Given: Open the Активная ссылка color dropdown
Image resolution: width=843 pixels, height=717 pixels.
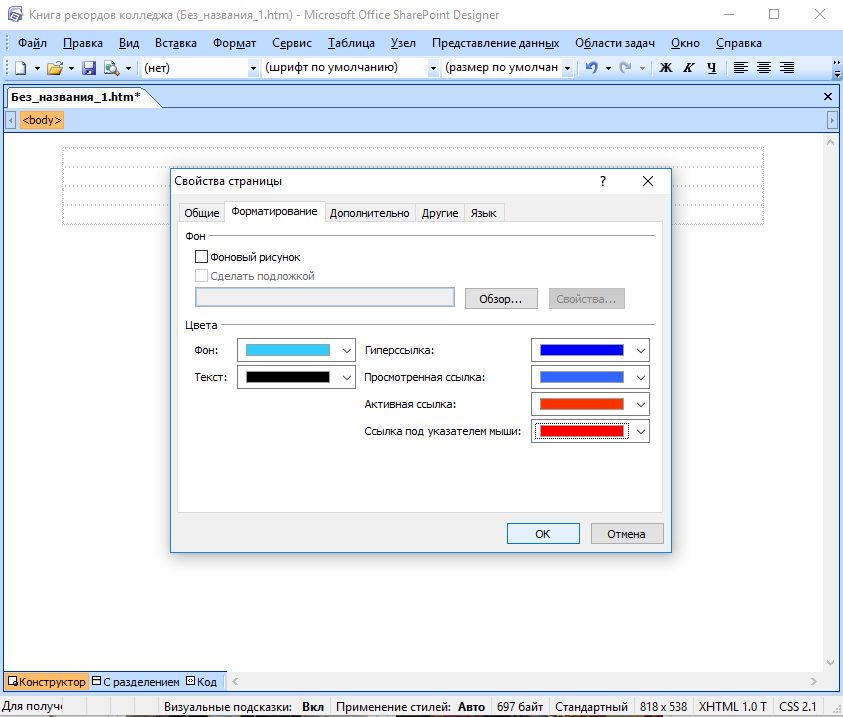Looking at the screenshot, I should coord(590,404).
